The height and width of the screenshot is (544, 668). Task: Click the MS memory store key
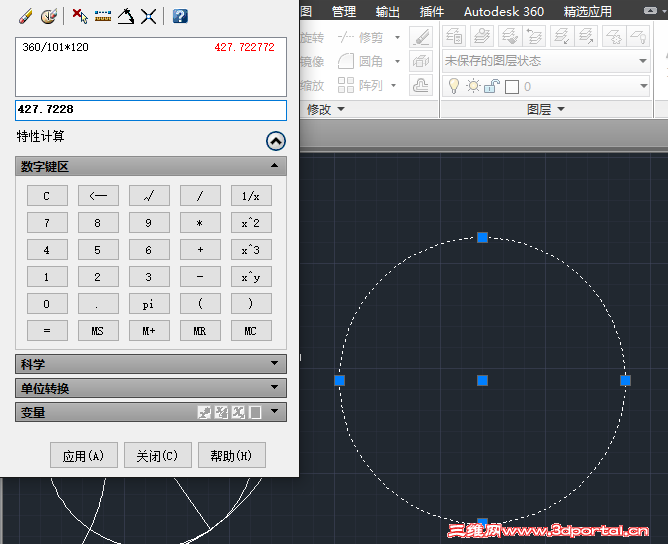point(98,331)
